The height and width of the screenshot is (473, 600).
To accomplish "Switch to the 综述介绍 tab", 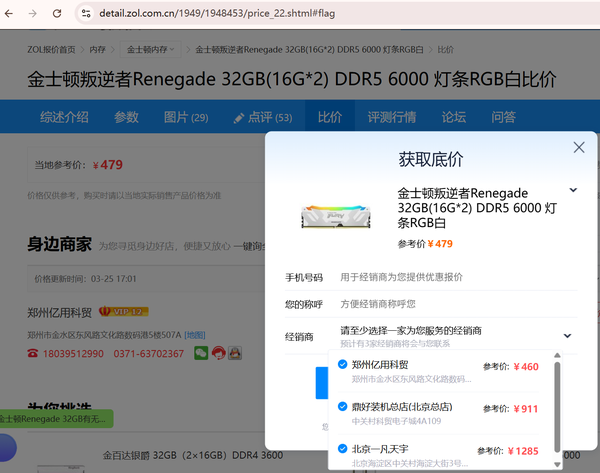I will pos(64,117).
